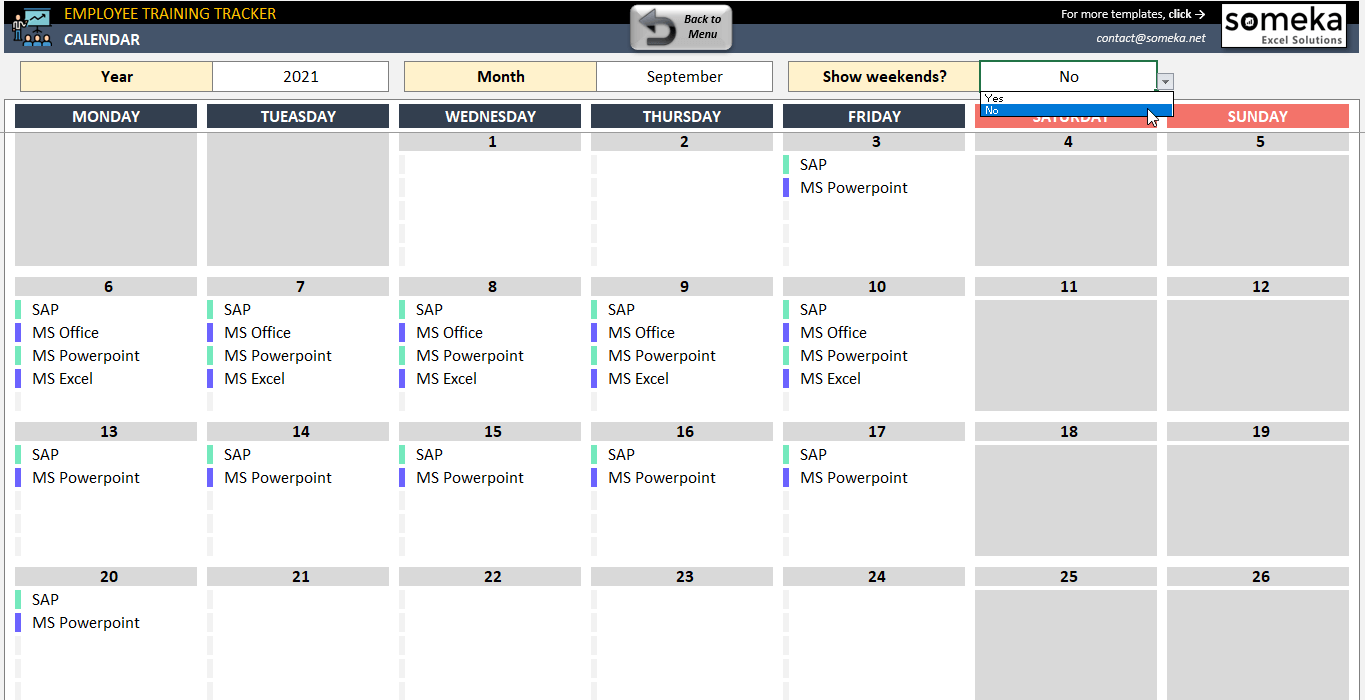Click the EMPLOYEE TRAINING TRACKER title

(170, 14)
